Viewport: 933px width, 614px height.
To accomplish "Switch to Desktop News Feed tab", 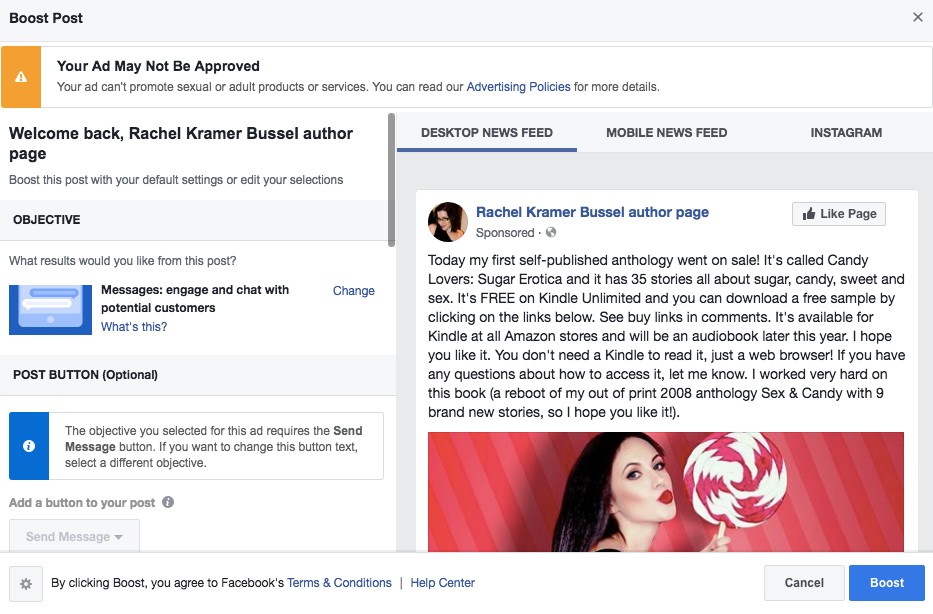I will tap(487, 133).
